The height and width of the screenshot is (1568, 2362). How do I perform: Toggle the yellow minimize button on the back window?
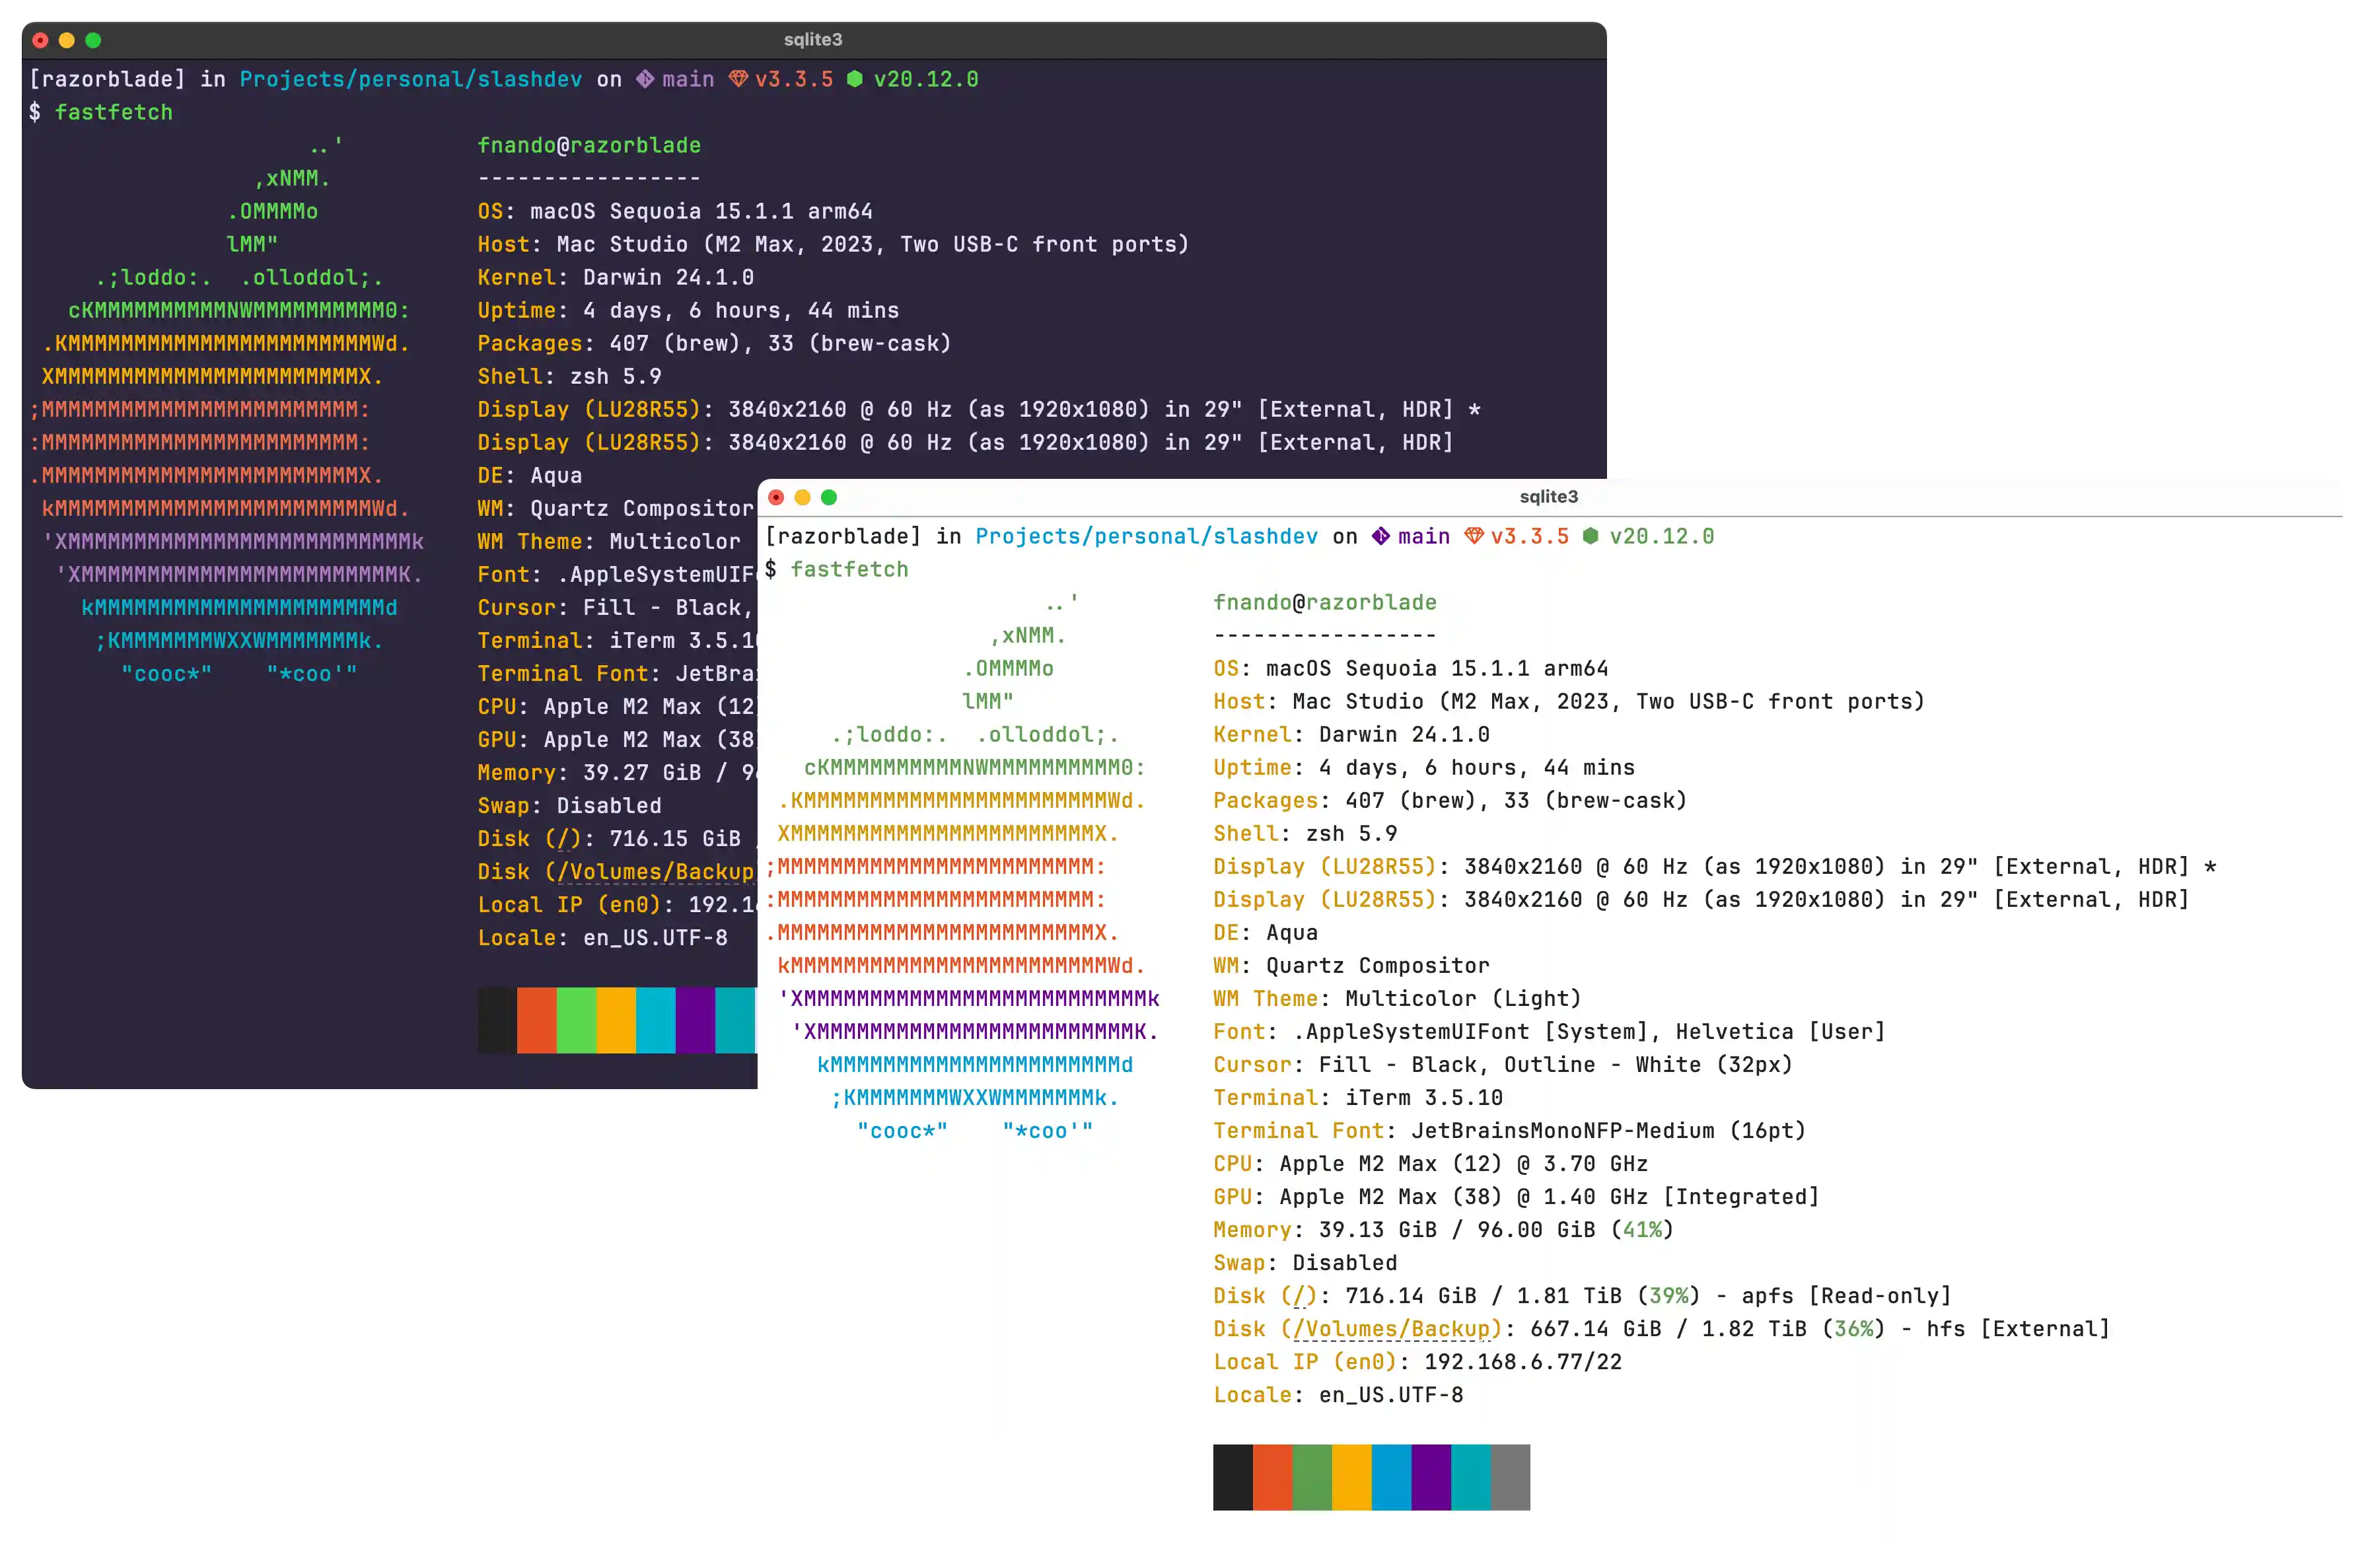click(x=67, y=40)
